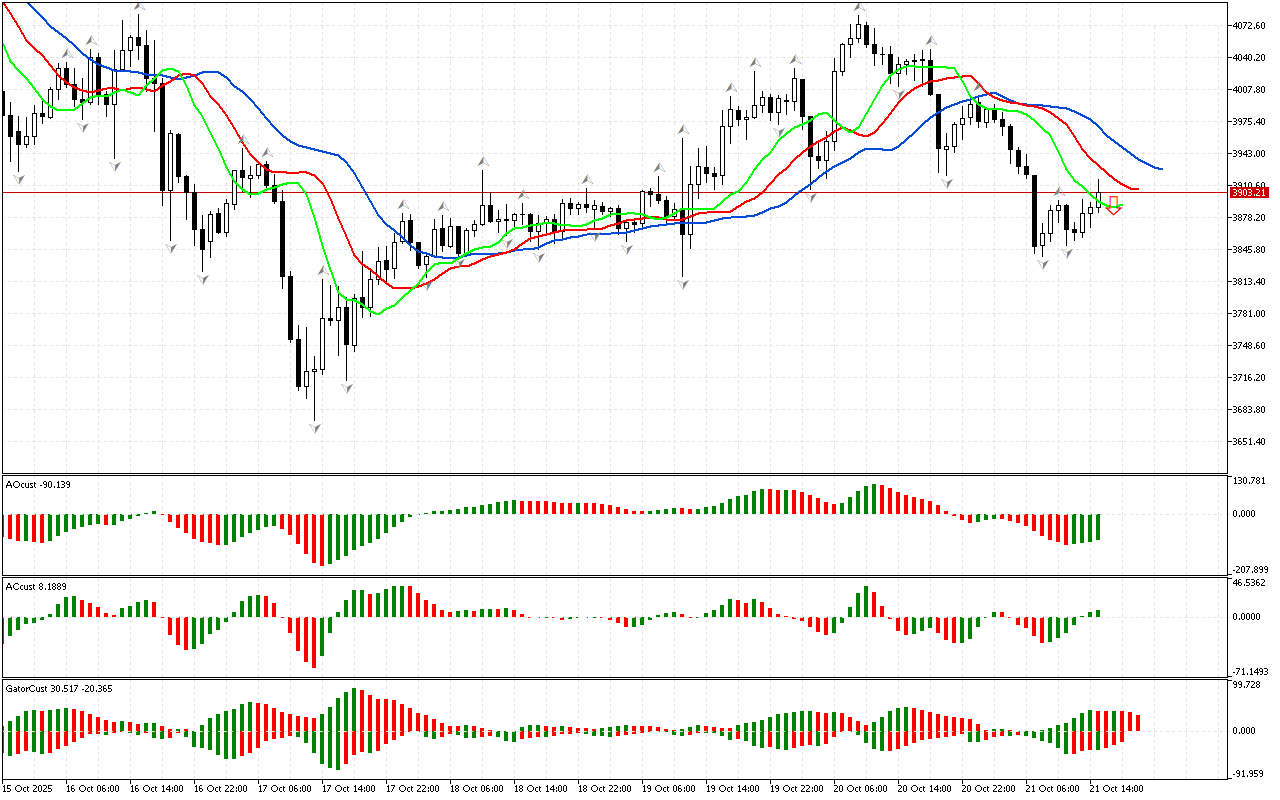Click the red 3903.21 current price tag
This screenshot has width=1280, height=800.
(1249, 192)
